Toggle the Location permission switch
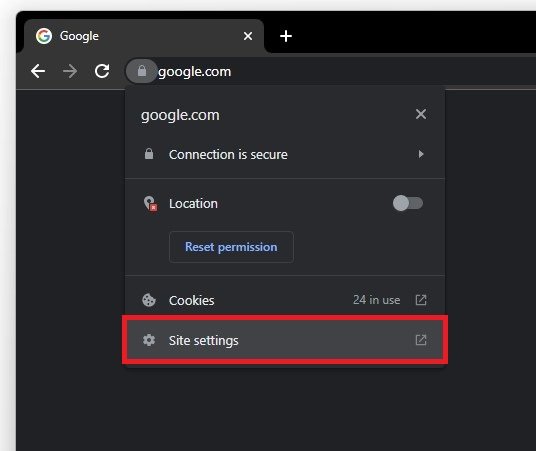Image resolution: width=536 pixels, height=451 pixels. pos(408,203)
